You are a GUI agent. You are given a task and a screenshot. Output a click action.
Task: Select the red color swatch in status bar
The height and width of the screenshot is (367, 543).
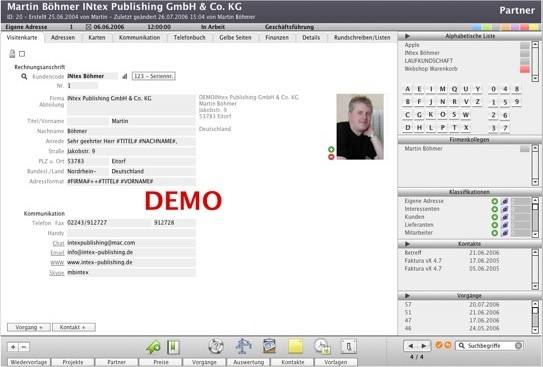(525, 27)
